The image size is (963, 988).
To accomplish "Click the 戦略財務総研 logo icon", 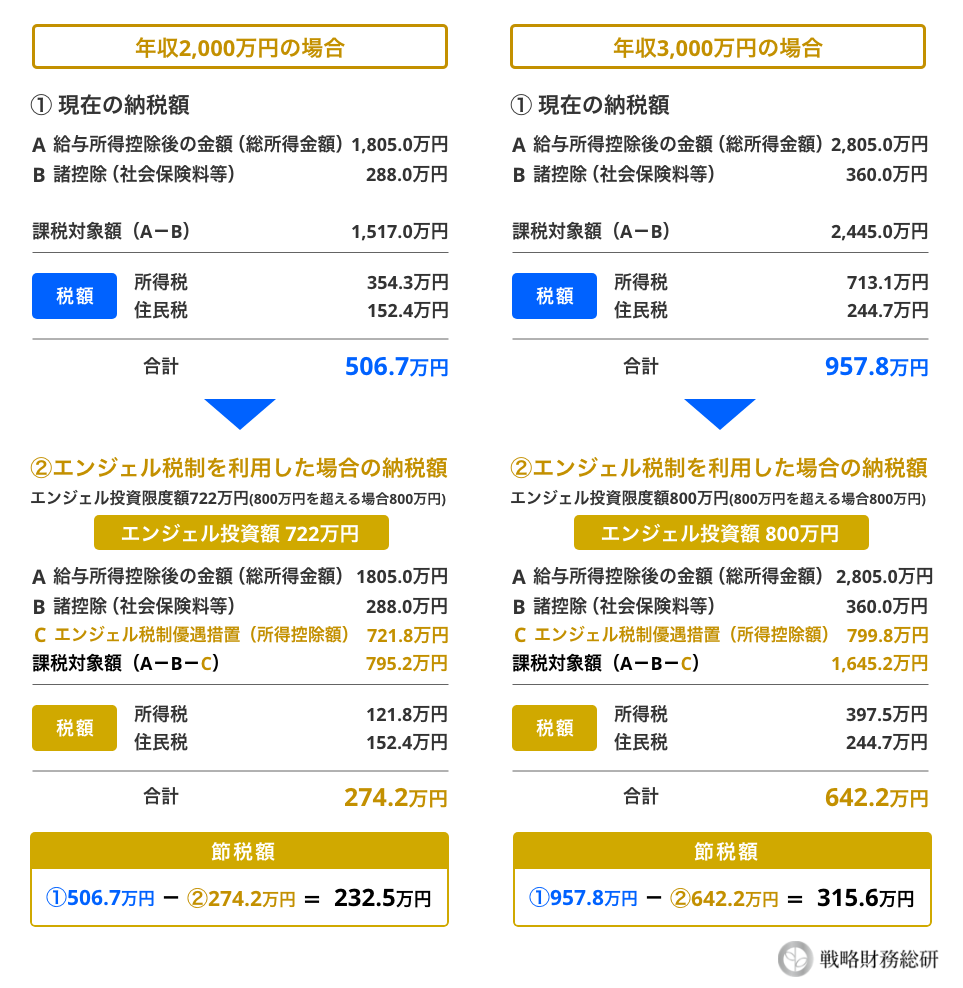I will pos(795,959).
